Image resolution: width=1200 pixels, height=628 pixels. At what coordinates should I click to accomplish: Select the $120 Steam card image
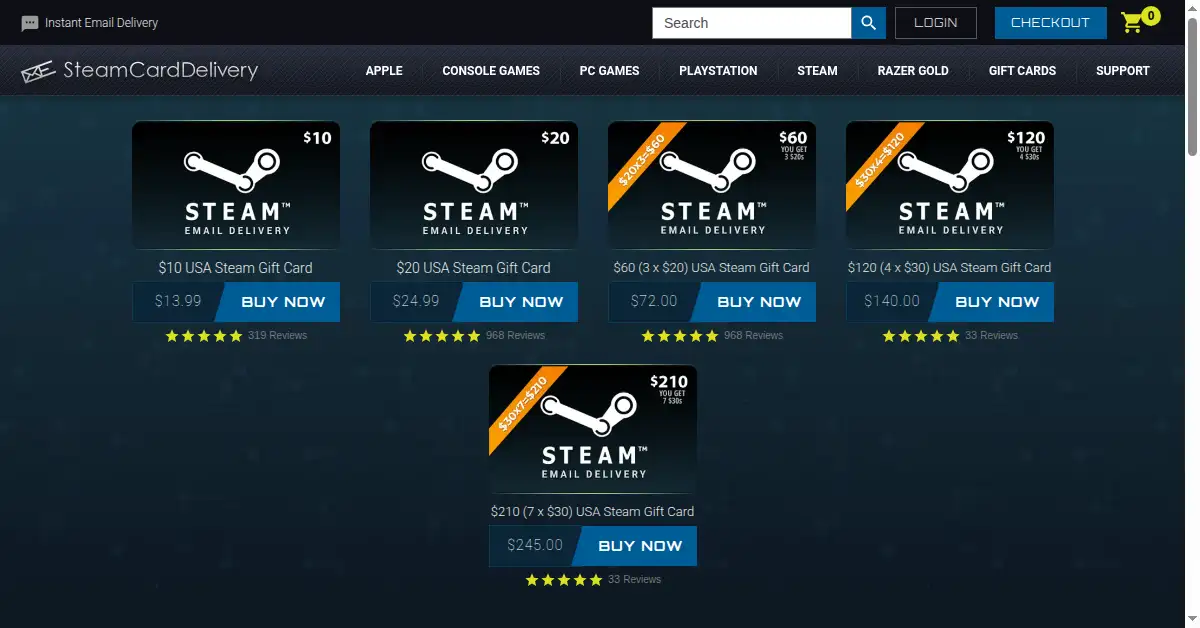950,185
